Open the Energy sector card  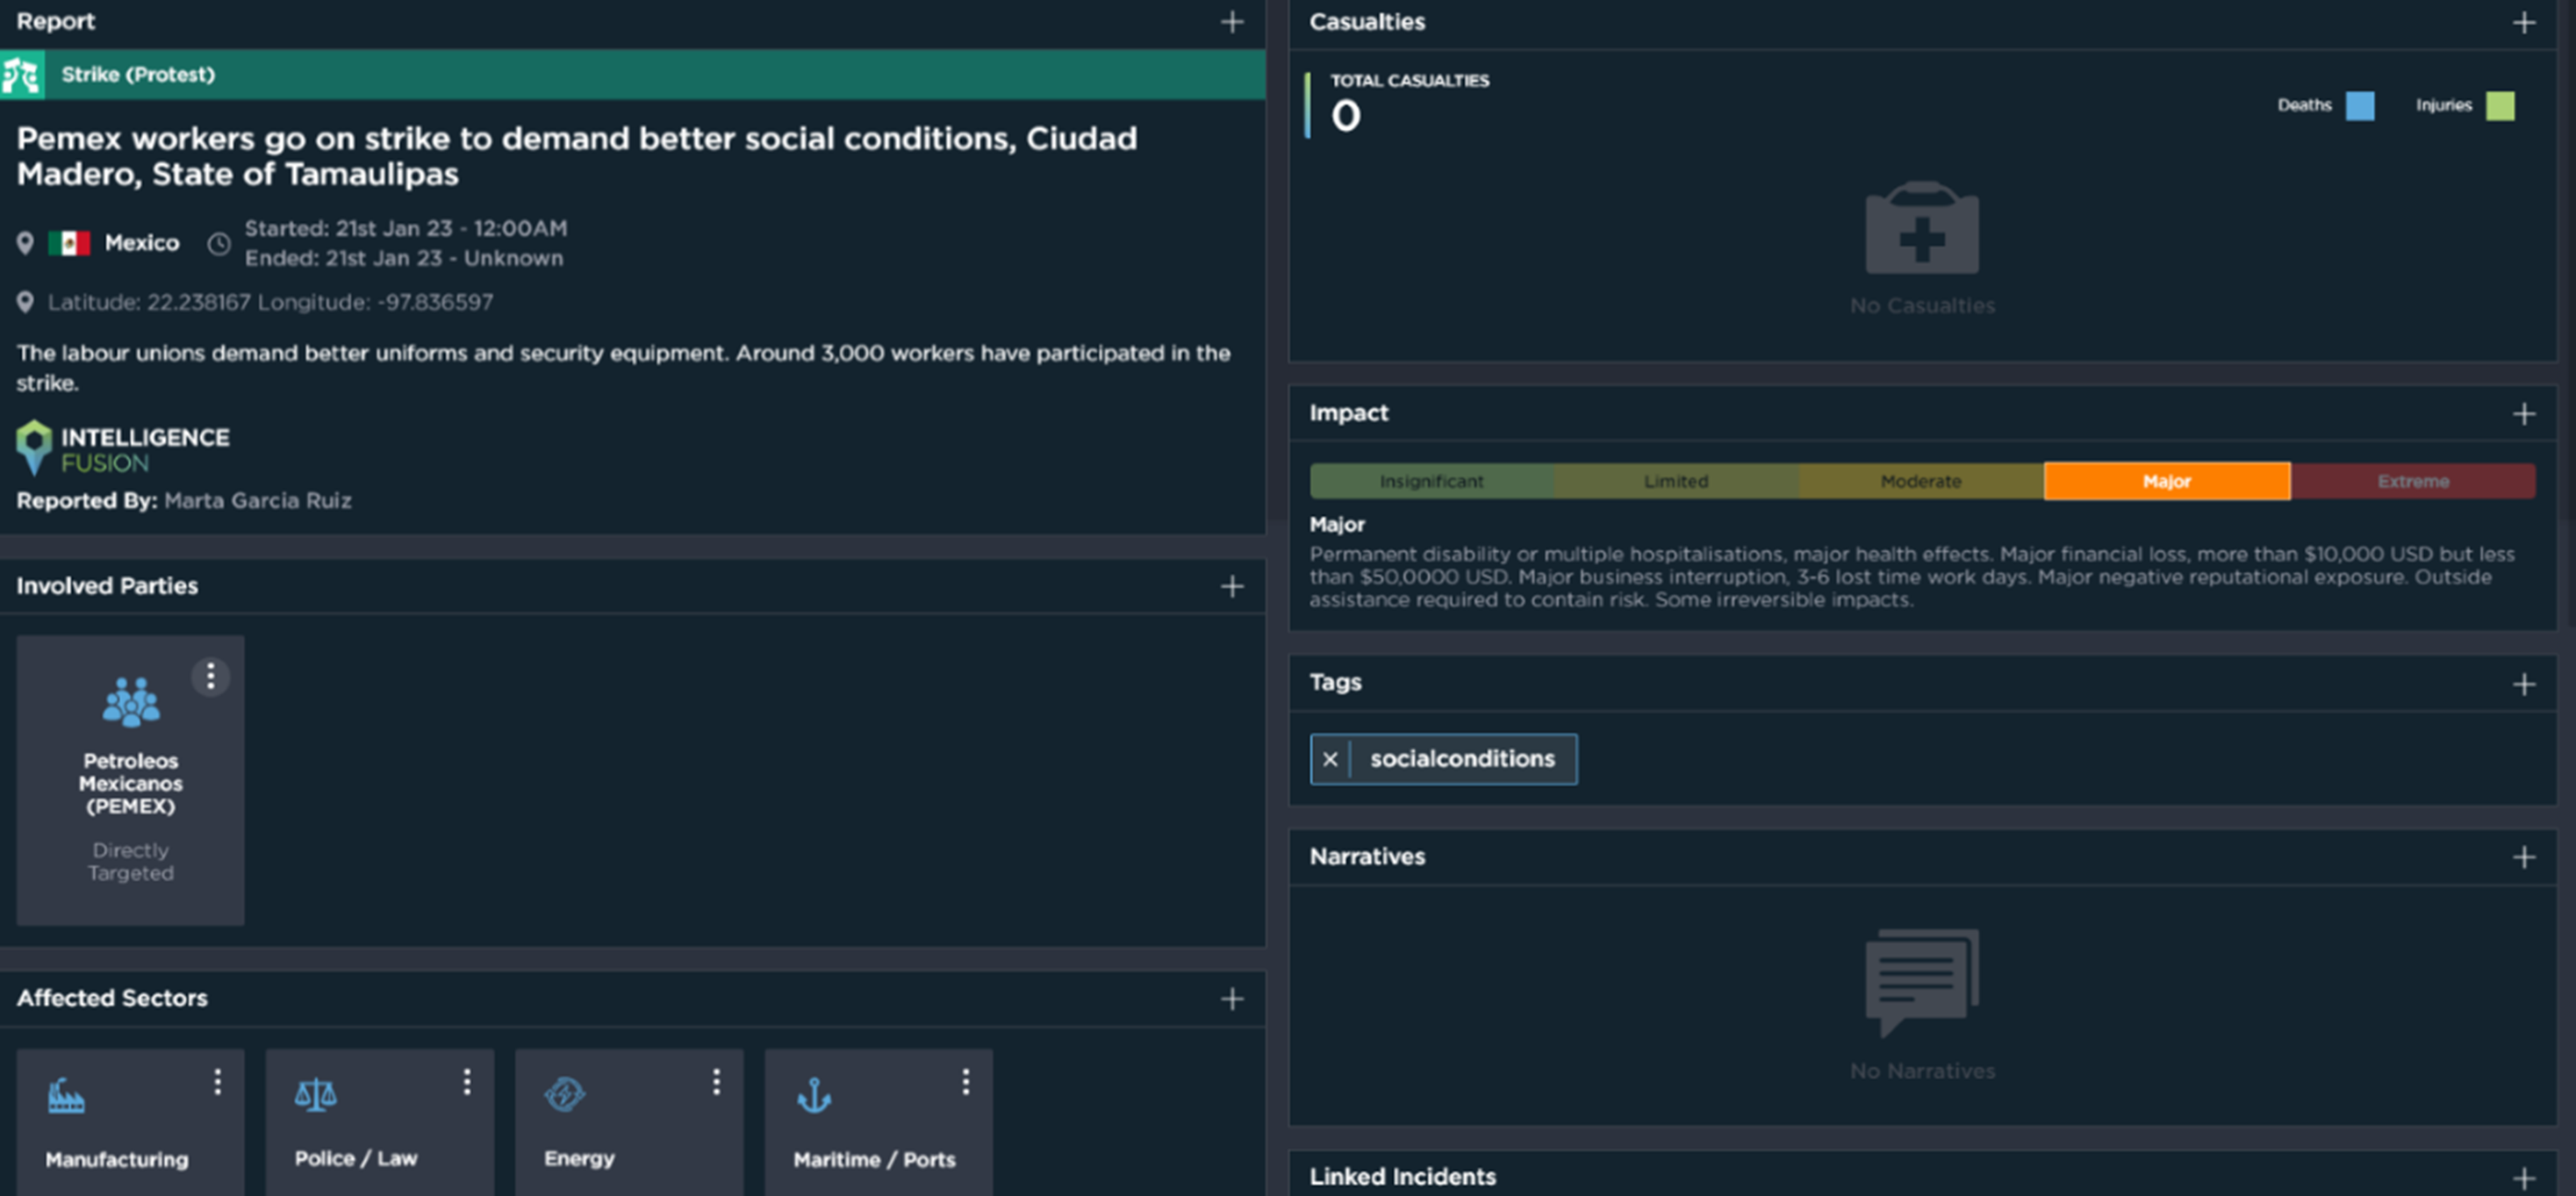tap(629, 1122)
